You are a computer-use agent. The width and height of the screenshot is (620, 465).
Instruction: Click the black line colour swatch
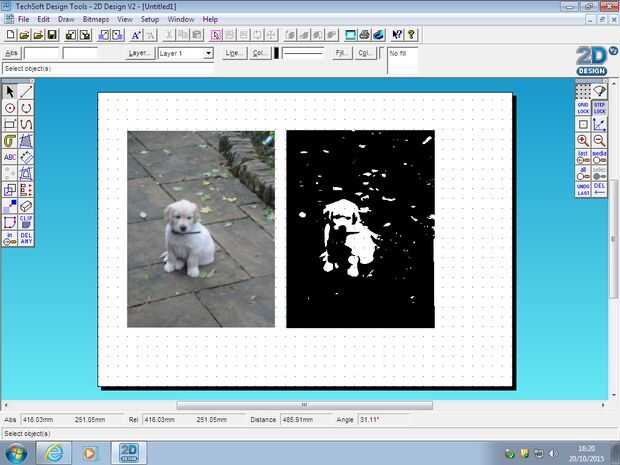[x=276, y=53]
